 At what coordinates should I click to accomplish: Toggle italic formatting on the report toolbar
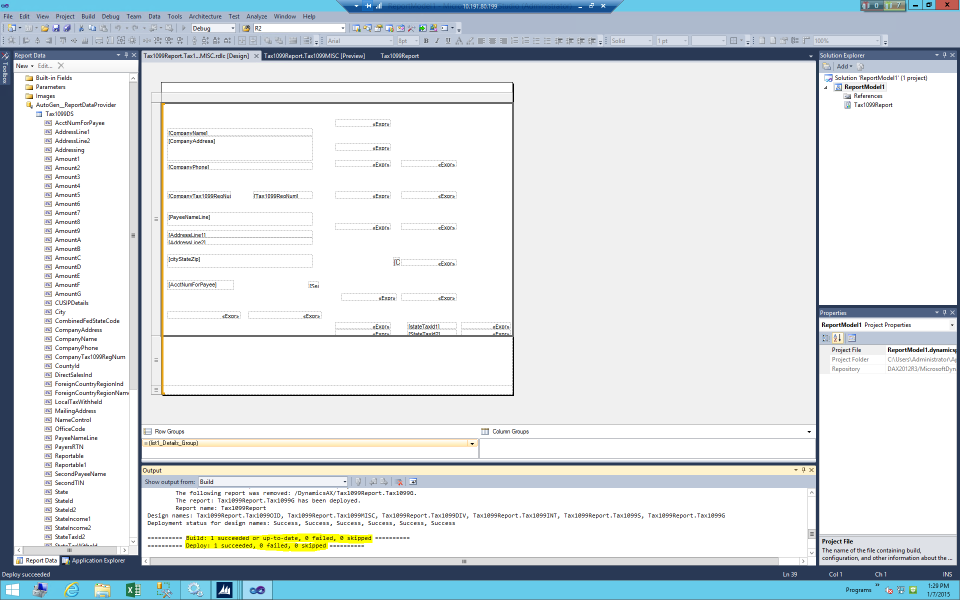coord(437,39)
